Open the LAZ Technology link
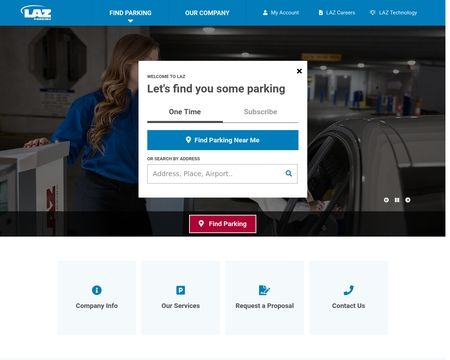450x360 pixels. (393, 13)
